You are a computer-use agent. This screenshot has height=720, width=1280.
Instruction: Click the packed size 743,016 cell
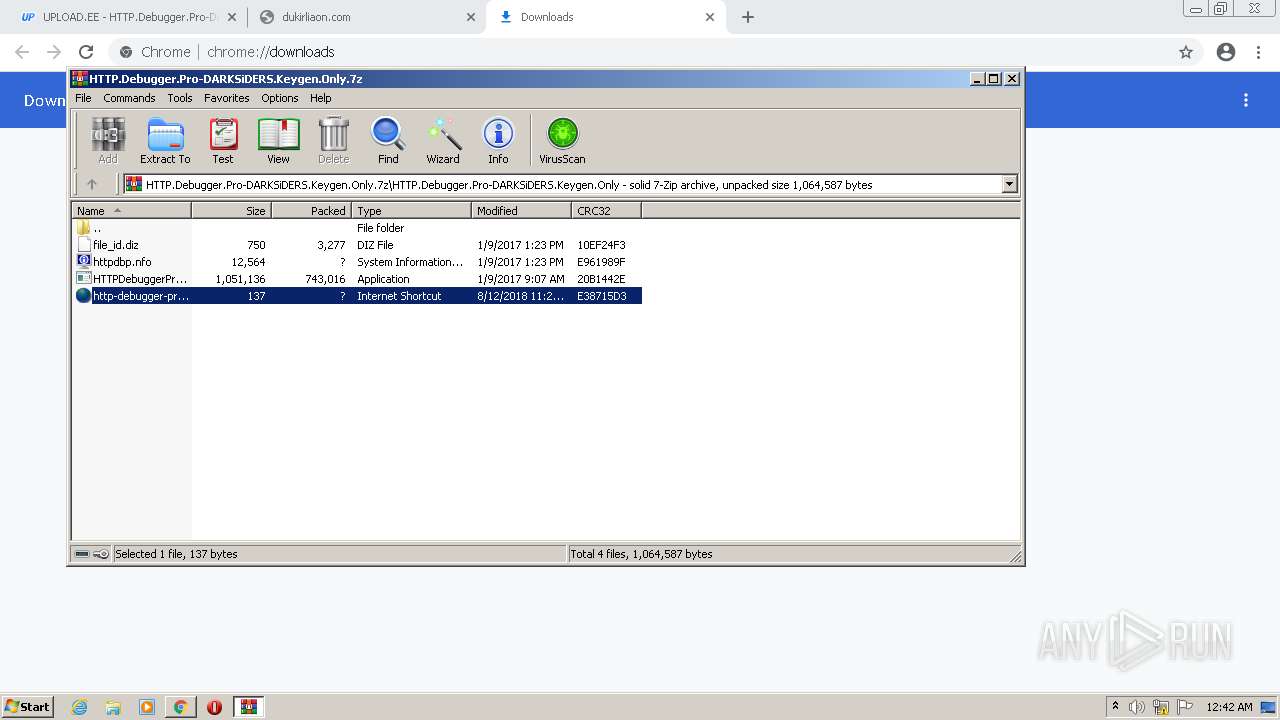pyautogui.click(x=325, y=279)
